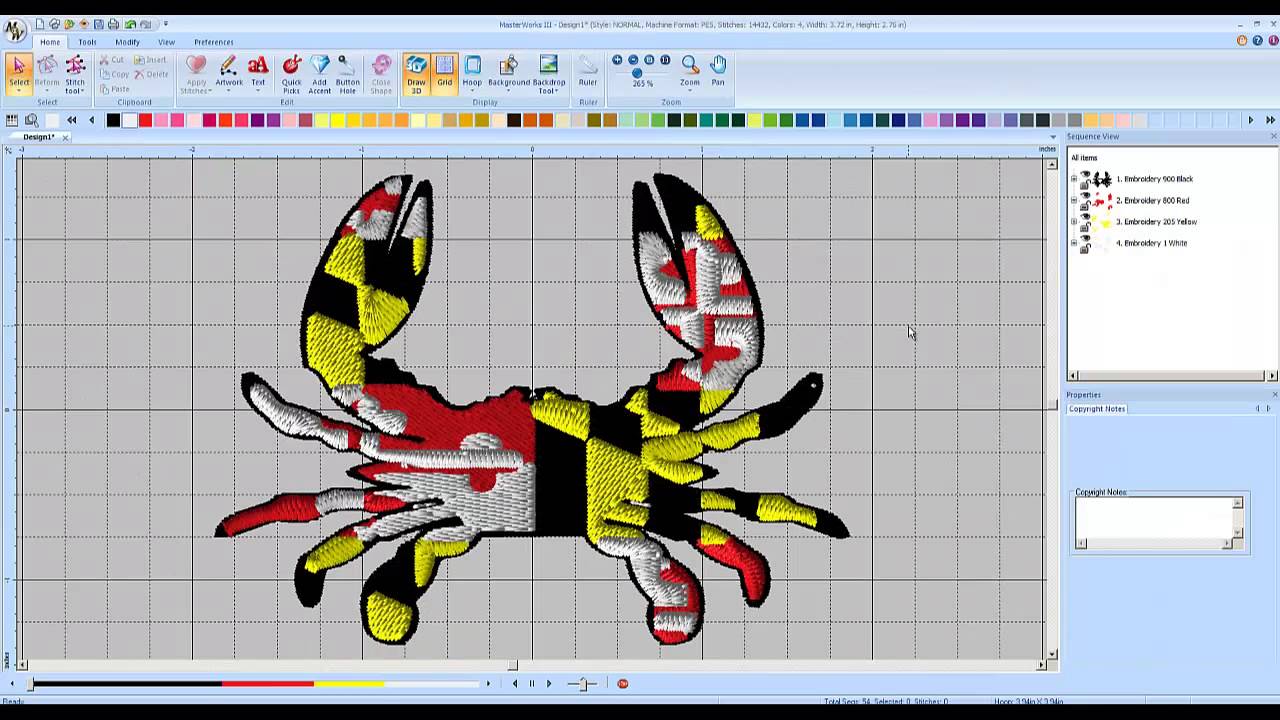This screenshot has width=1280, height=720.
Task: Switch to the Home ribbon tab
Action: (50, 42)
